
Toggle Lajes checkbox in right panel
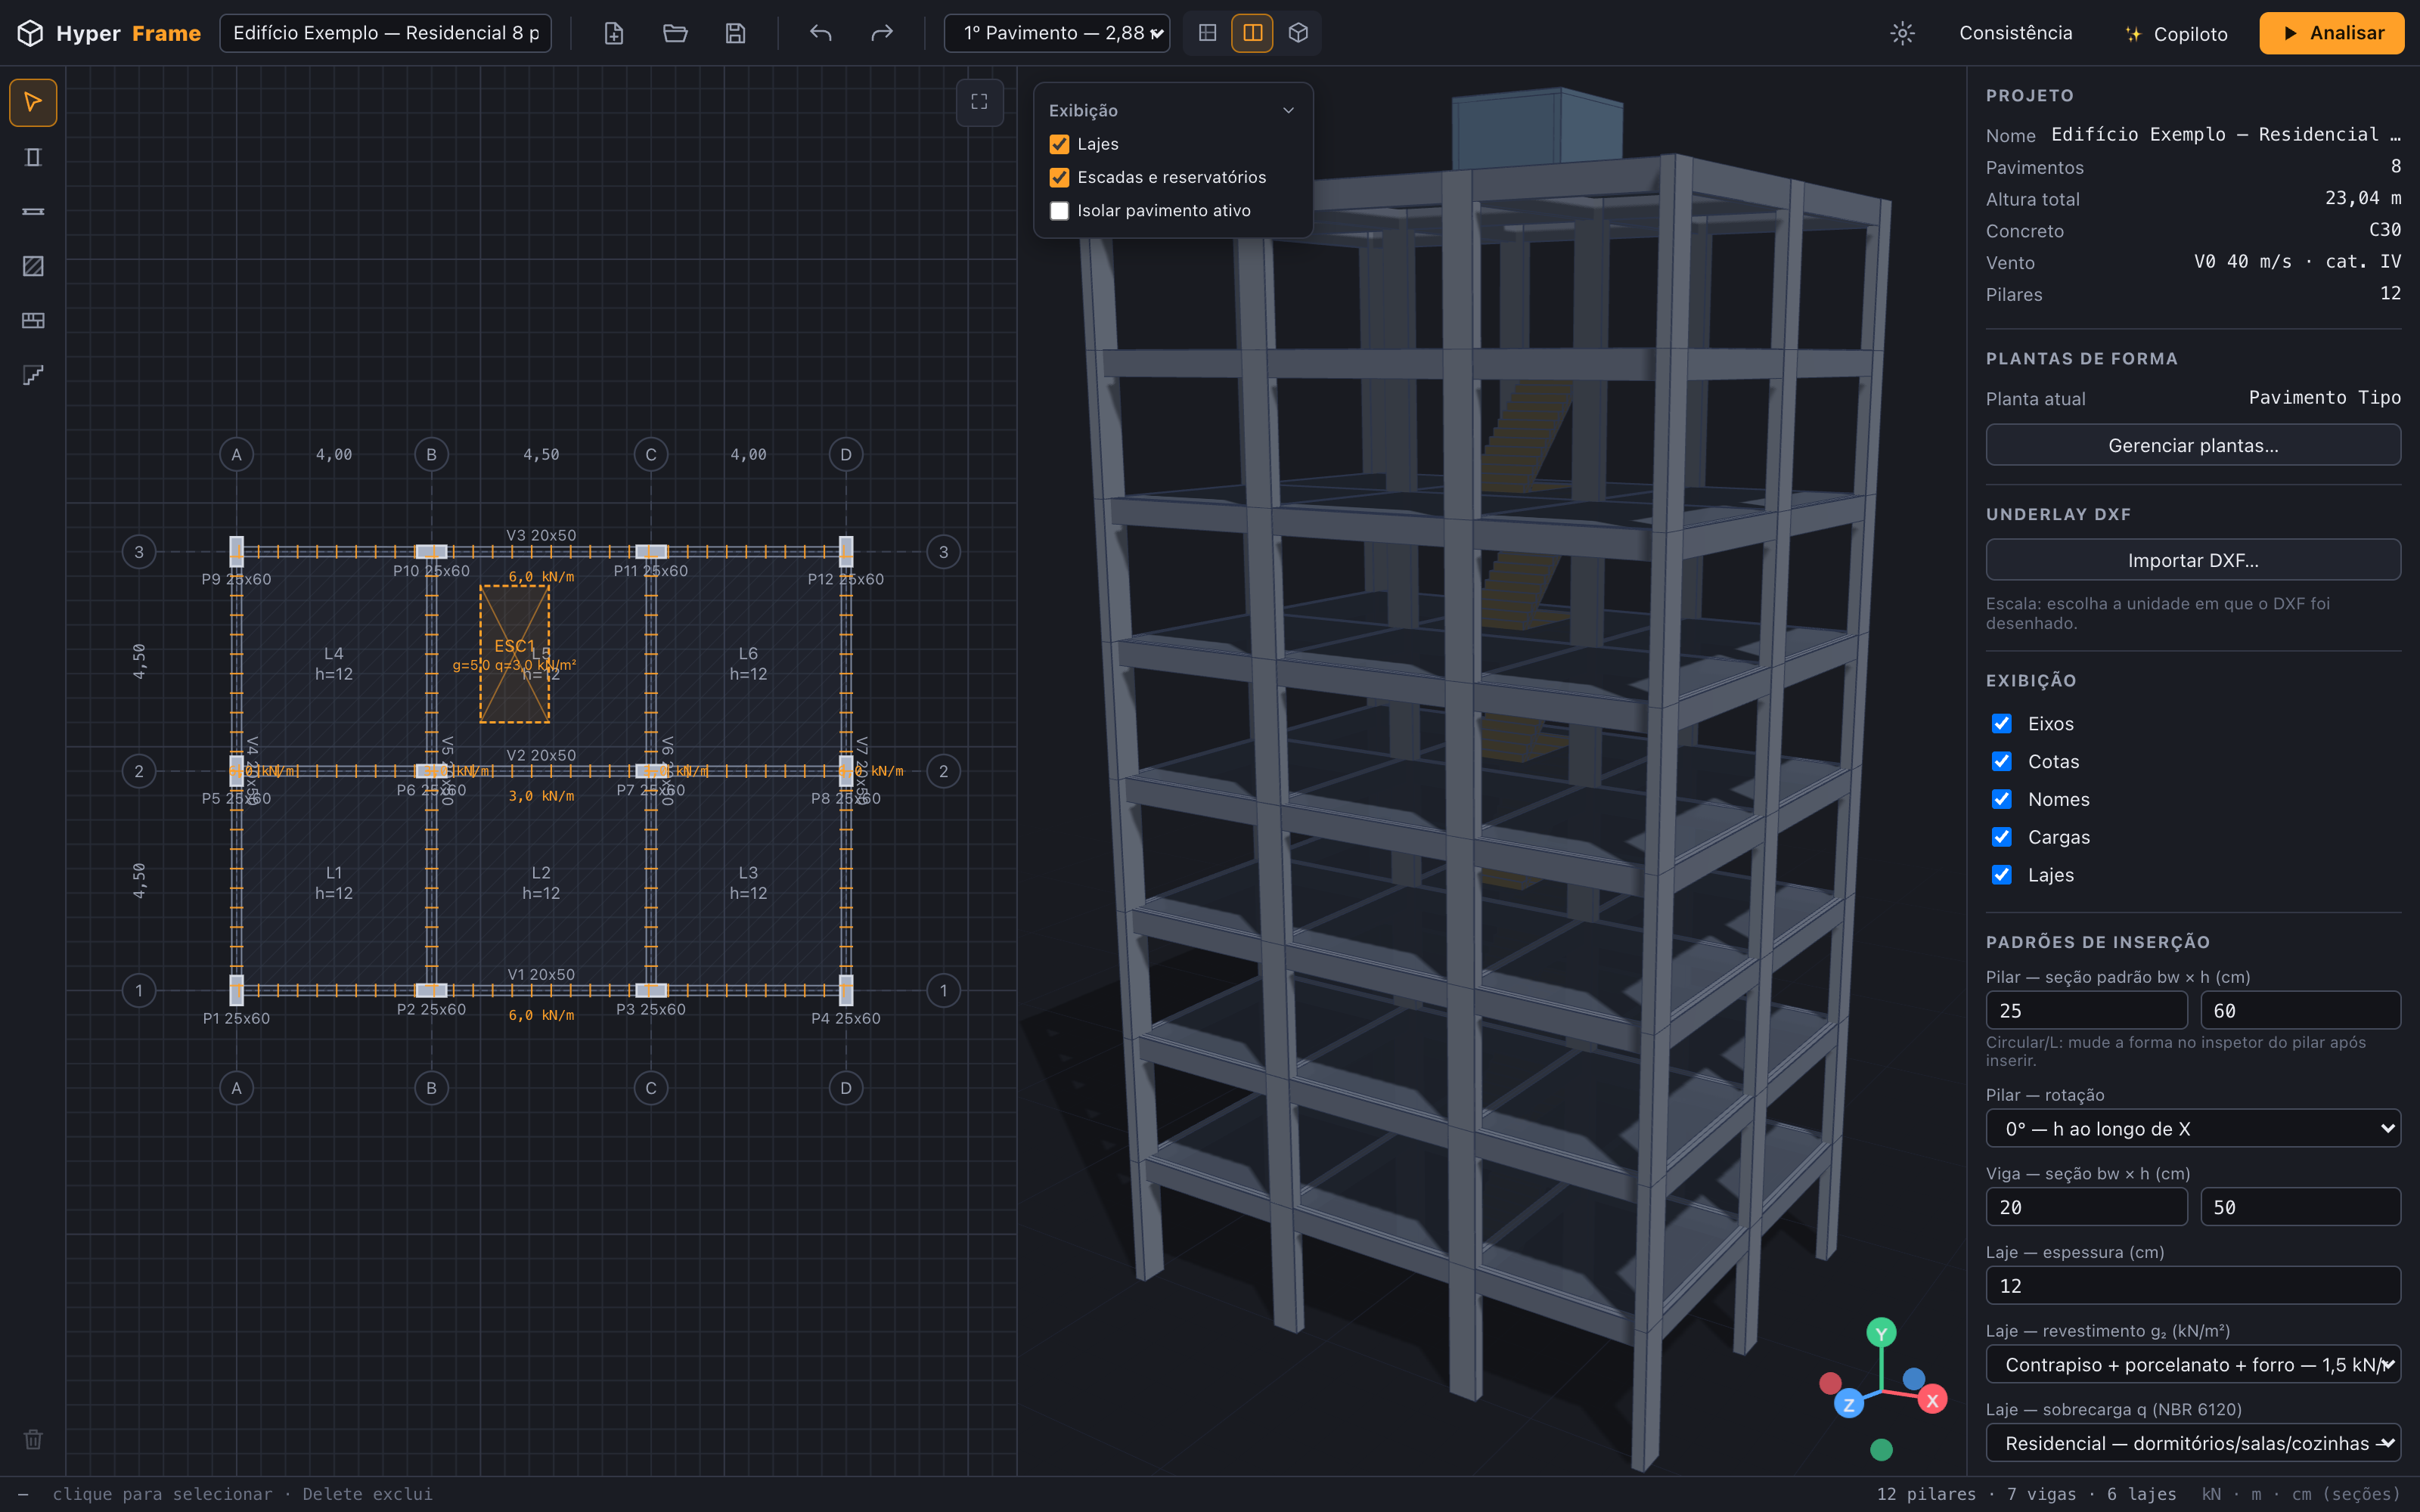point(2002,875)
